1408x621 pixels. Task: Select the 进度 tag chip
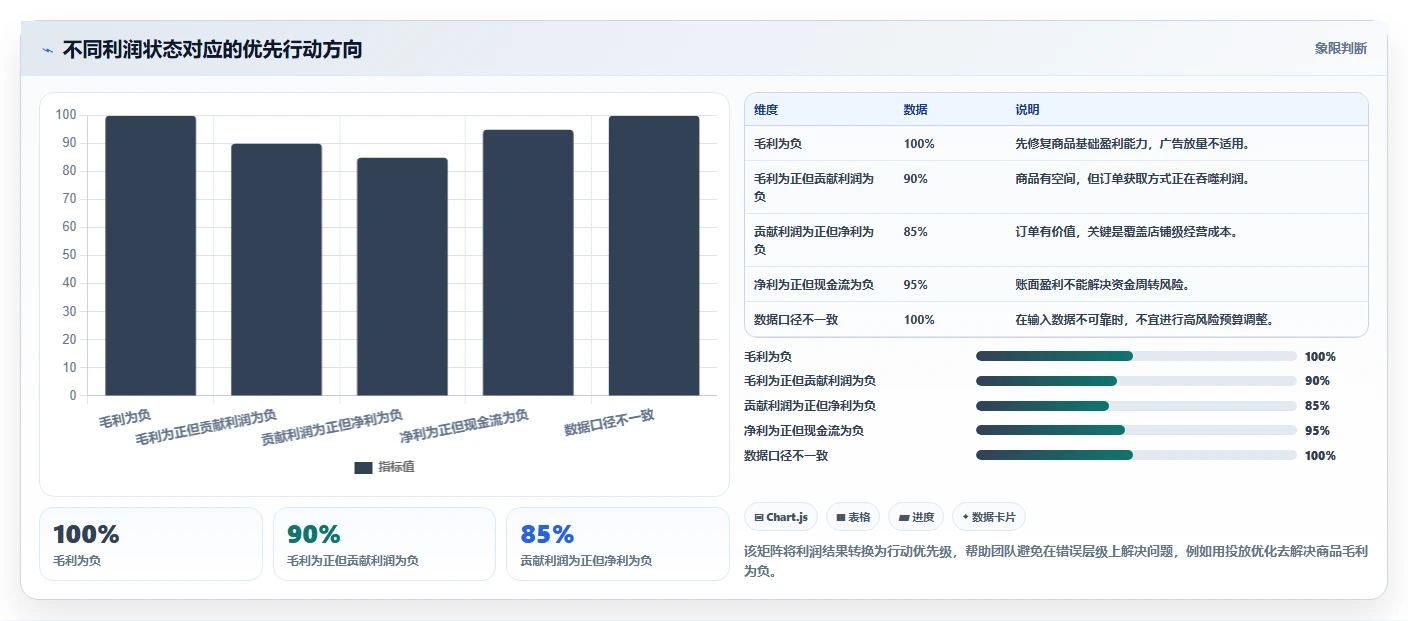(x=916, y=517)
